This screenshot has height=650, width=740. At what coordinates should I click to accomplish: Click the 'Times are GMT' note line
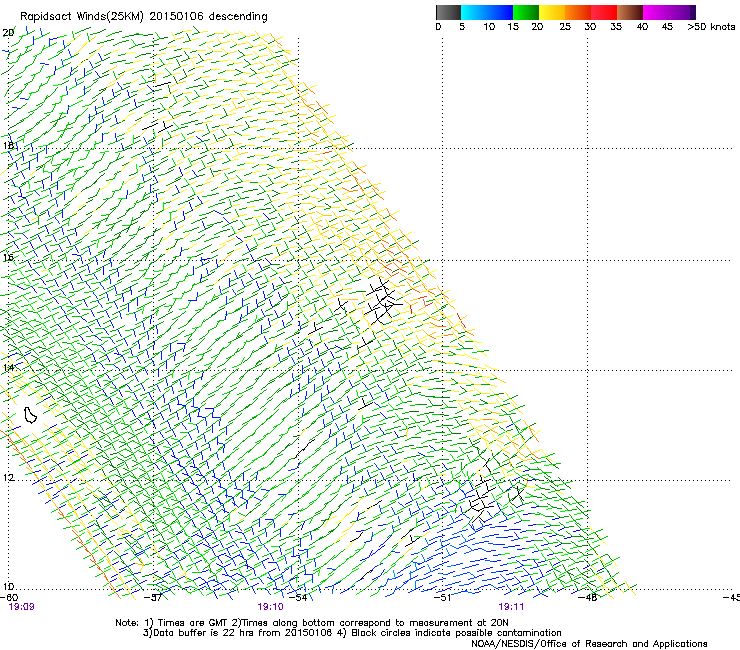tap(312, 623)
